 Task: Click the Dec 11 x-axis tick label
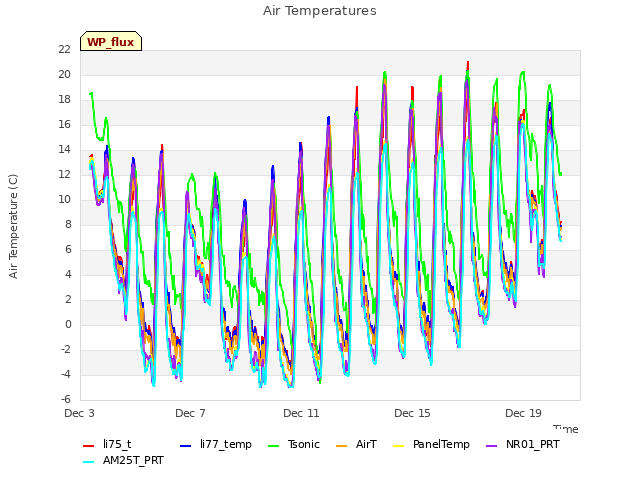pyautogui.click(x=301, y=413)
